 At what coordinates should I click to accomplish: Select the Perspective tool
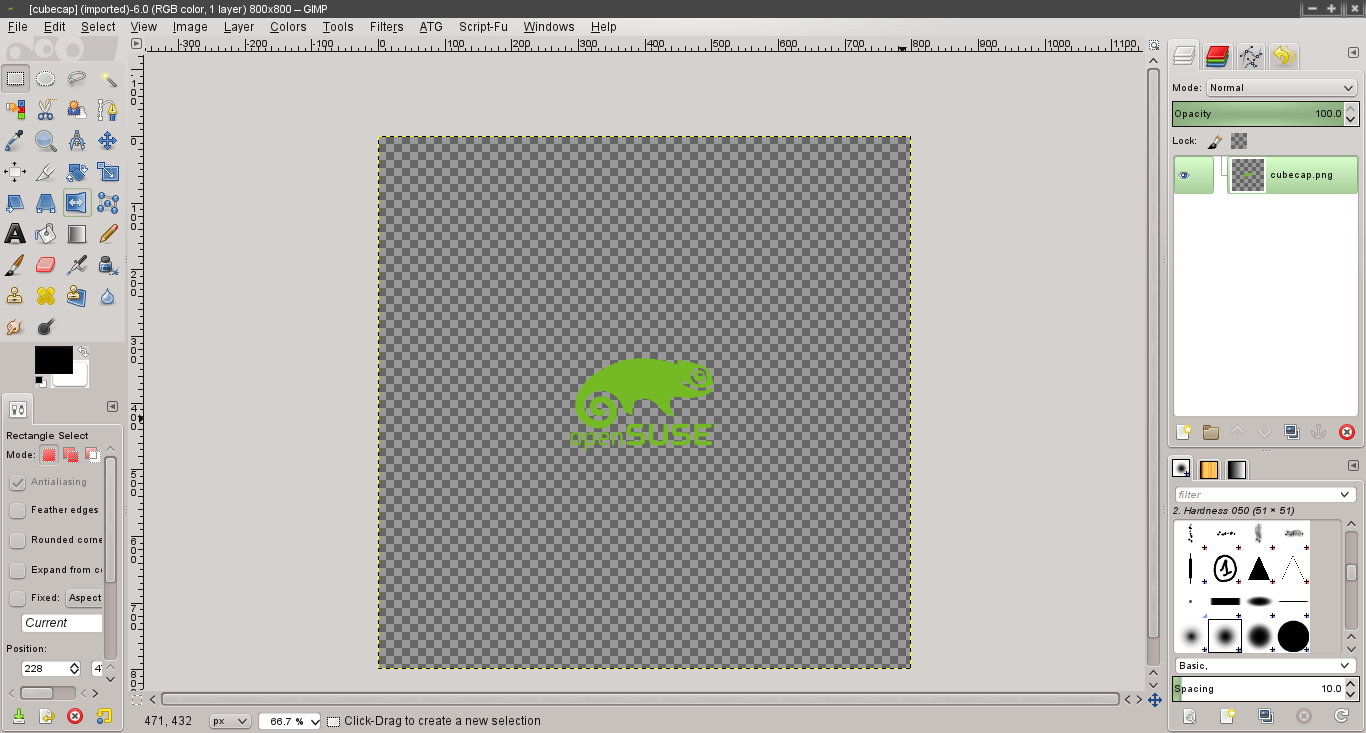click(x=46, y=203)
